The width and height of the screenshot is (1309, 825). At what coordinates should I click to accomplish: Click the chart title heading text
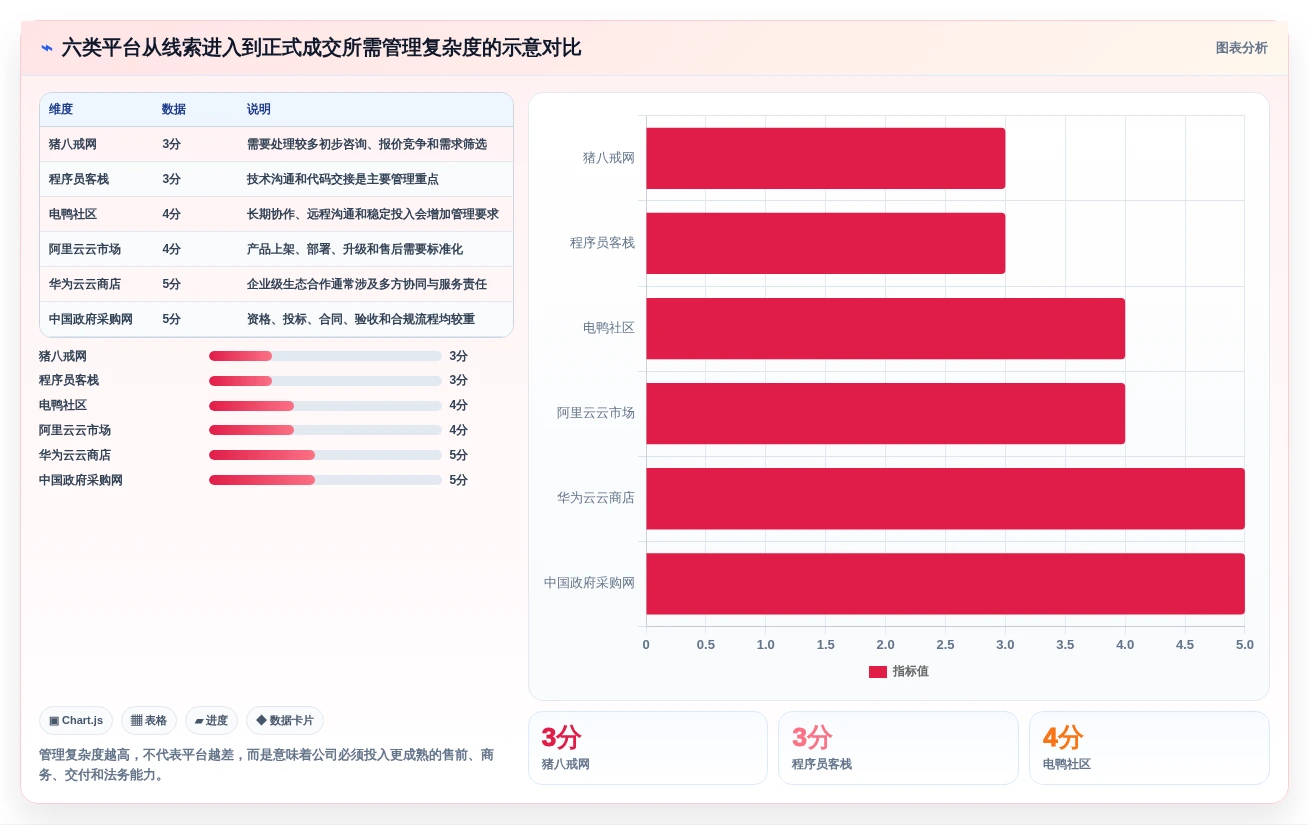pos(321,48)
